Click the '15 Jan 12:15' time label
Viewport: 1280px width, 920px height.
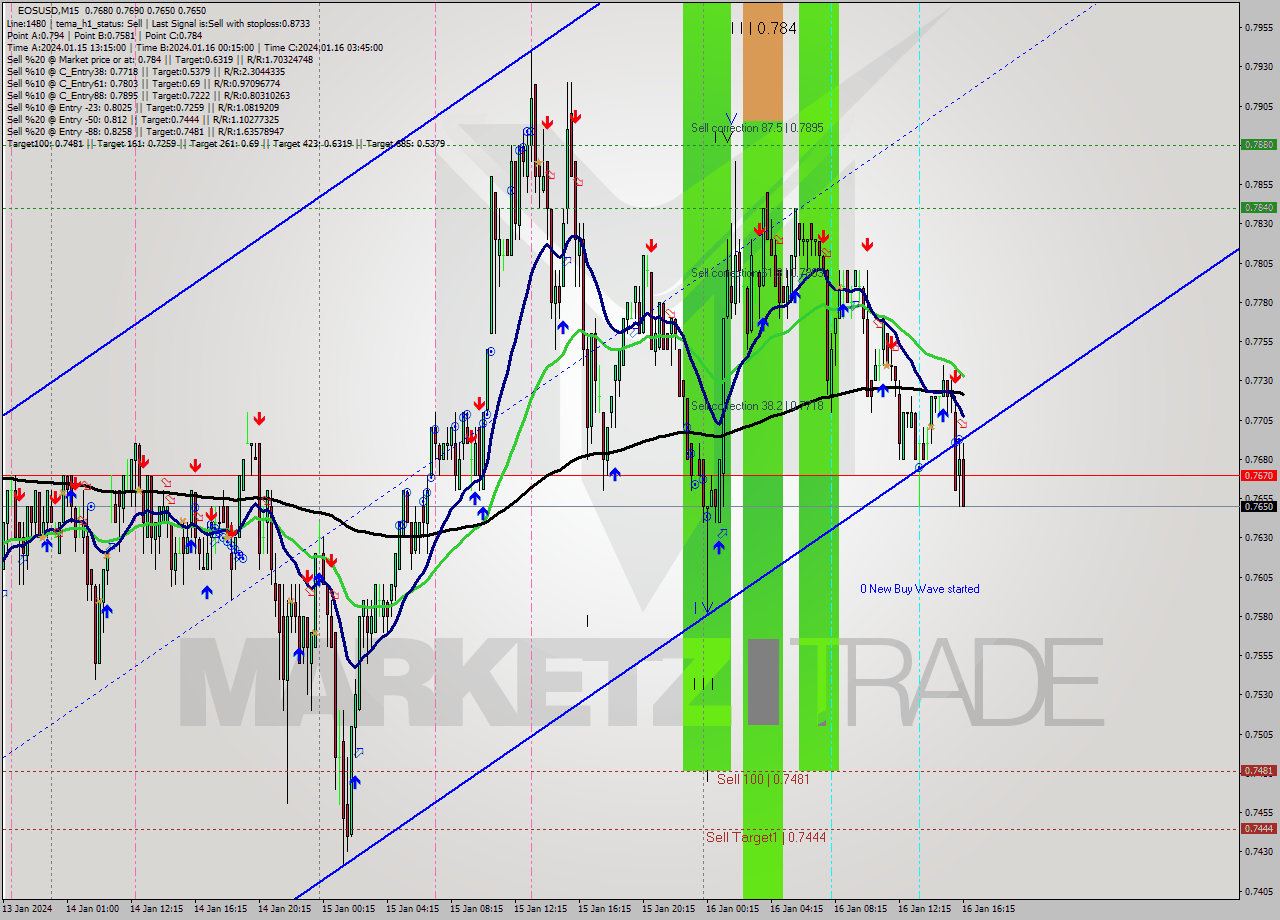point(540,909)
